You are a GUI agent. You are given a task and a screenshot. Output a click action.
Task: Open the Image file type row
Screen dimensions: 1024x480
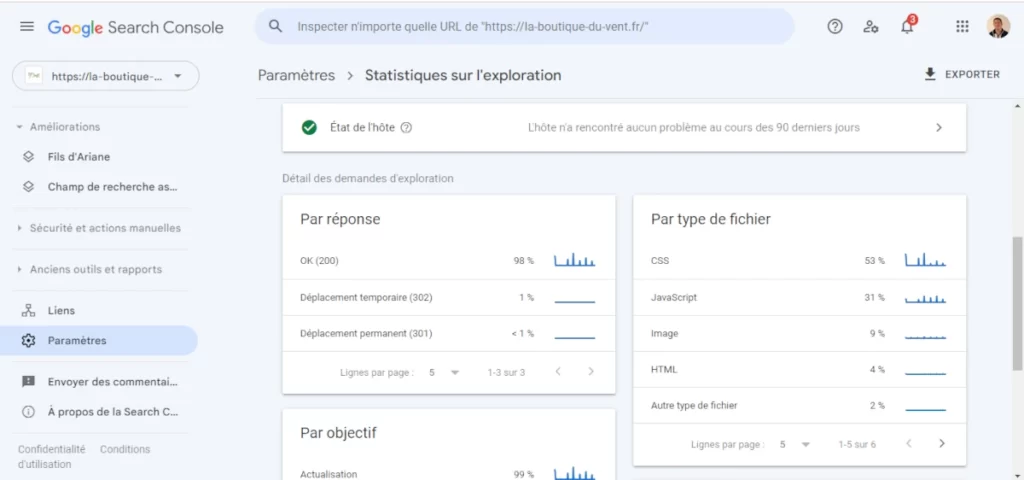pyautogui.click(x=799, y=333)
